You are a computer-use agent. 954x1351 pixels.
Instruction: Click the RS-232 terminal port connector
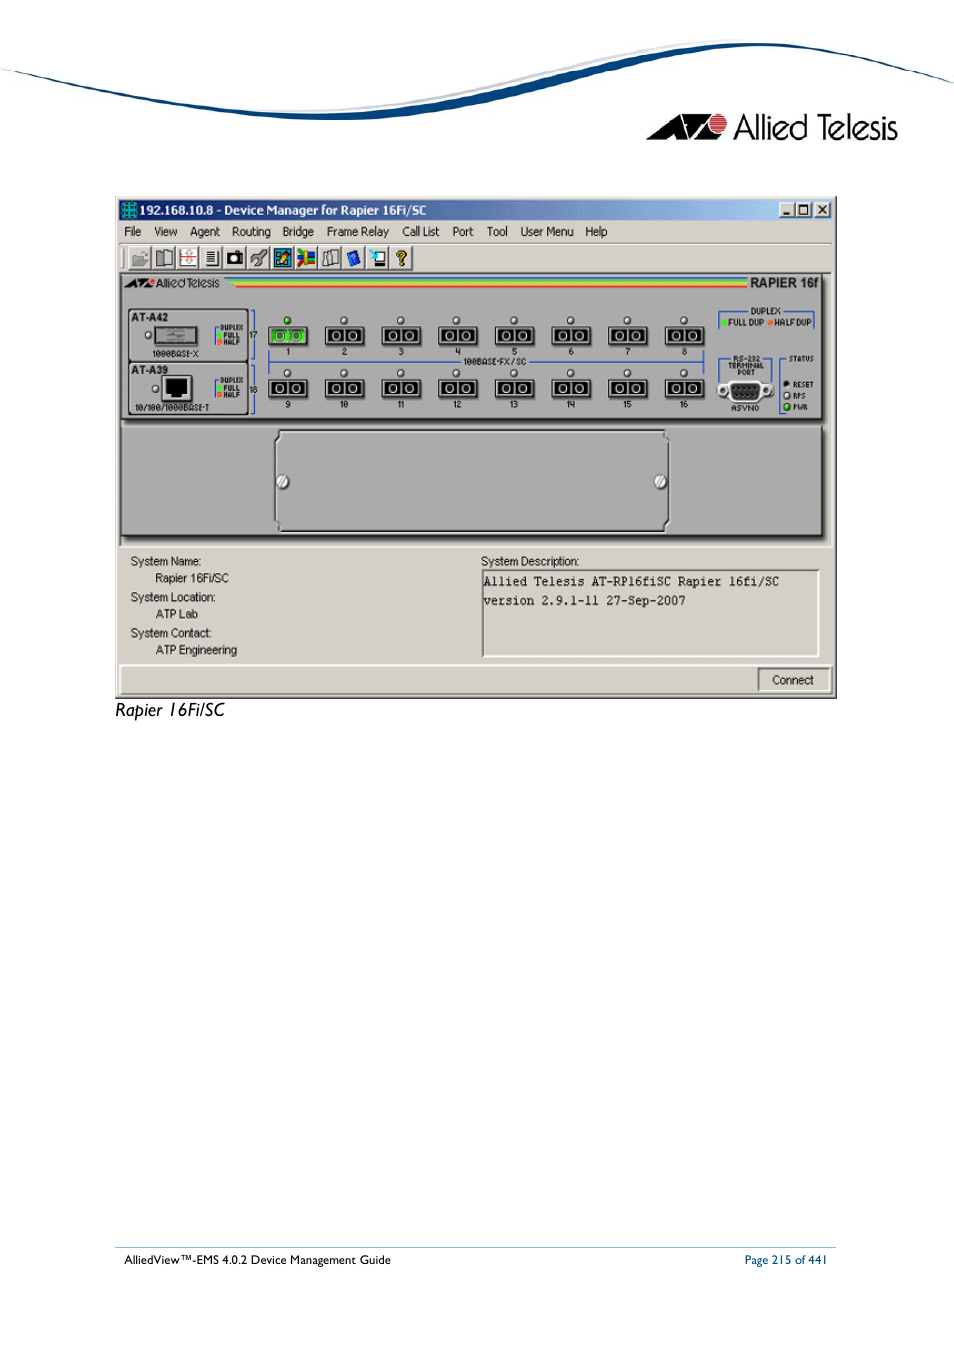click(745, 392)
